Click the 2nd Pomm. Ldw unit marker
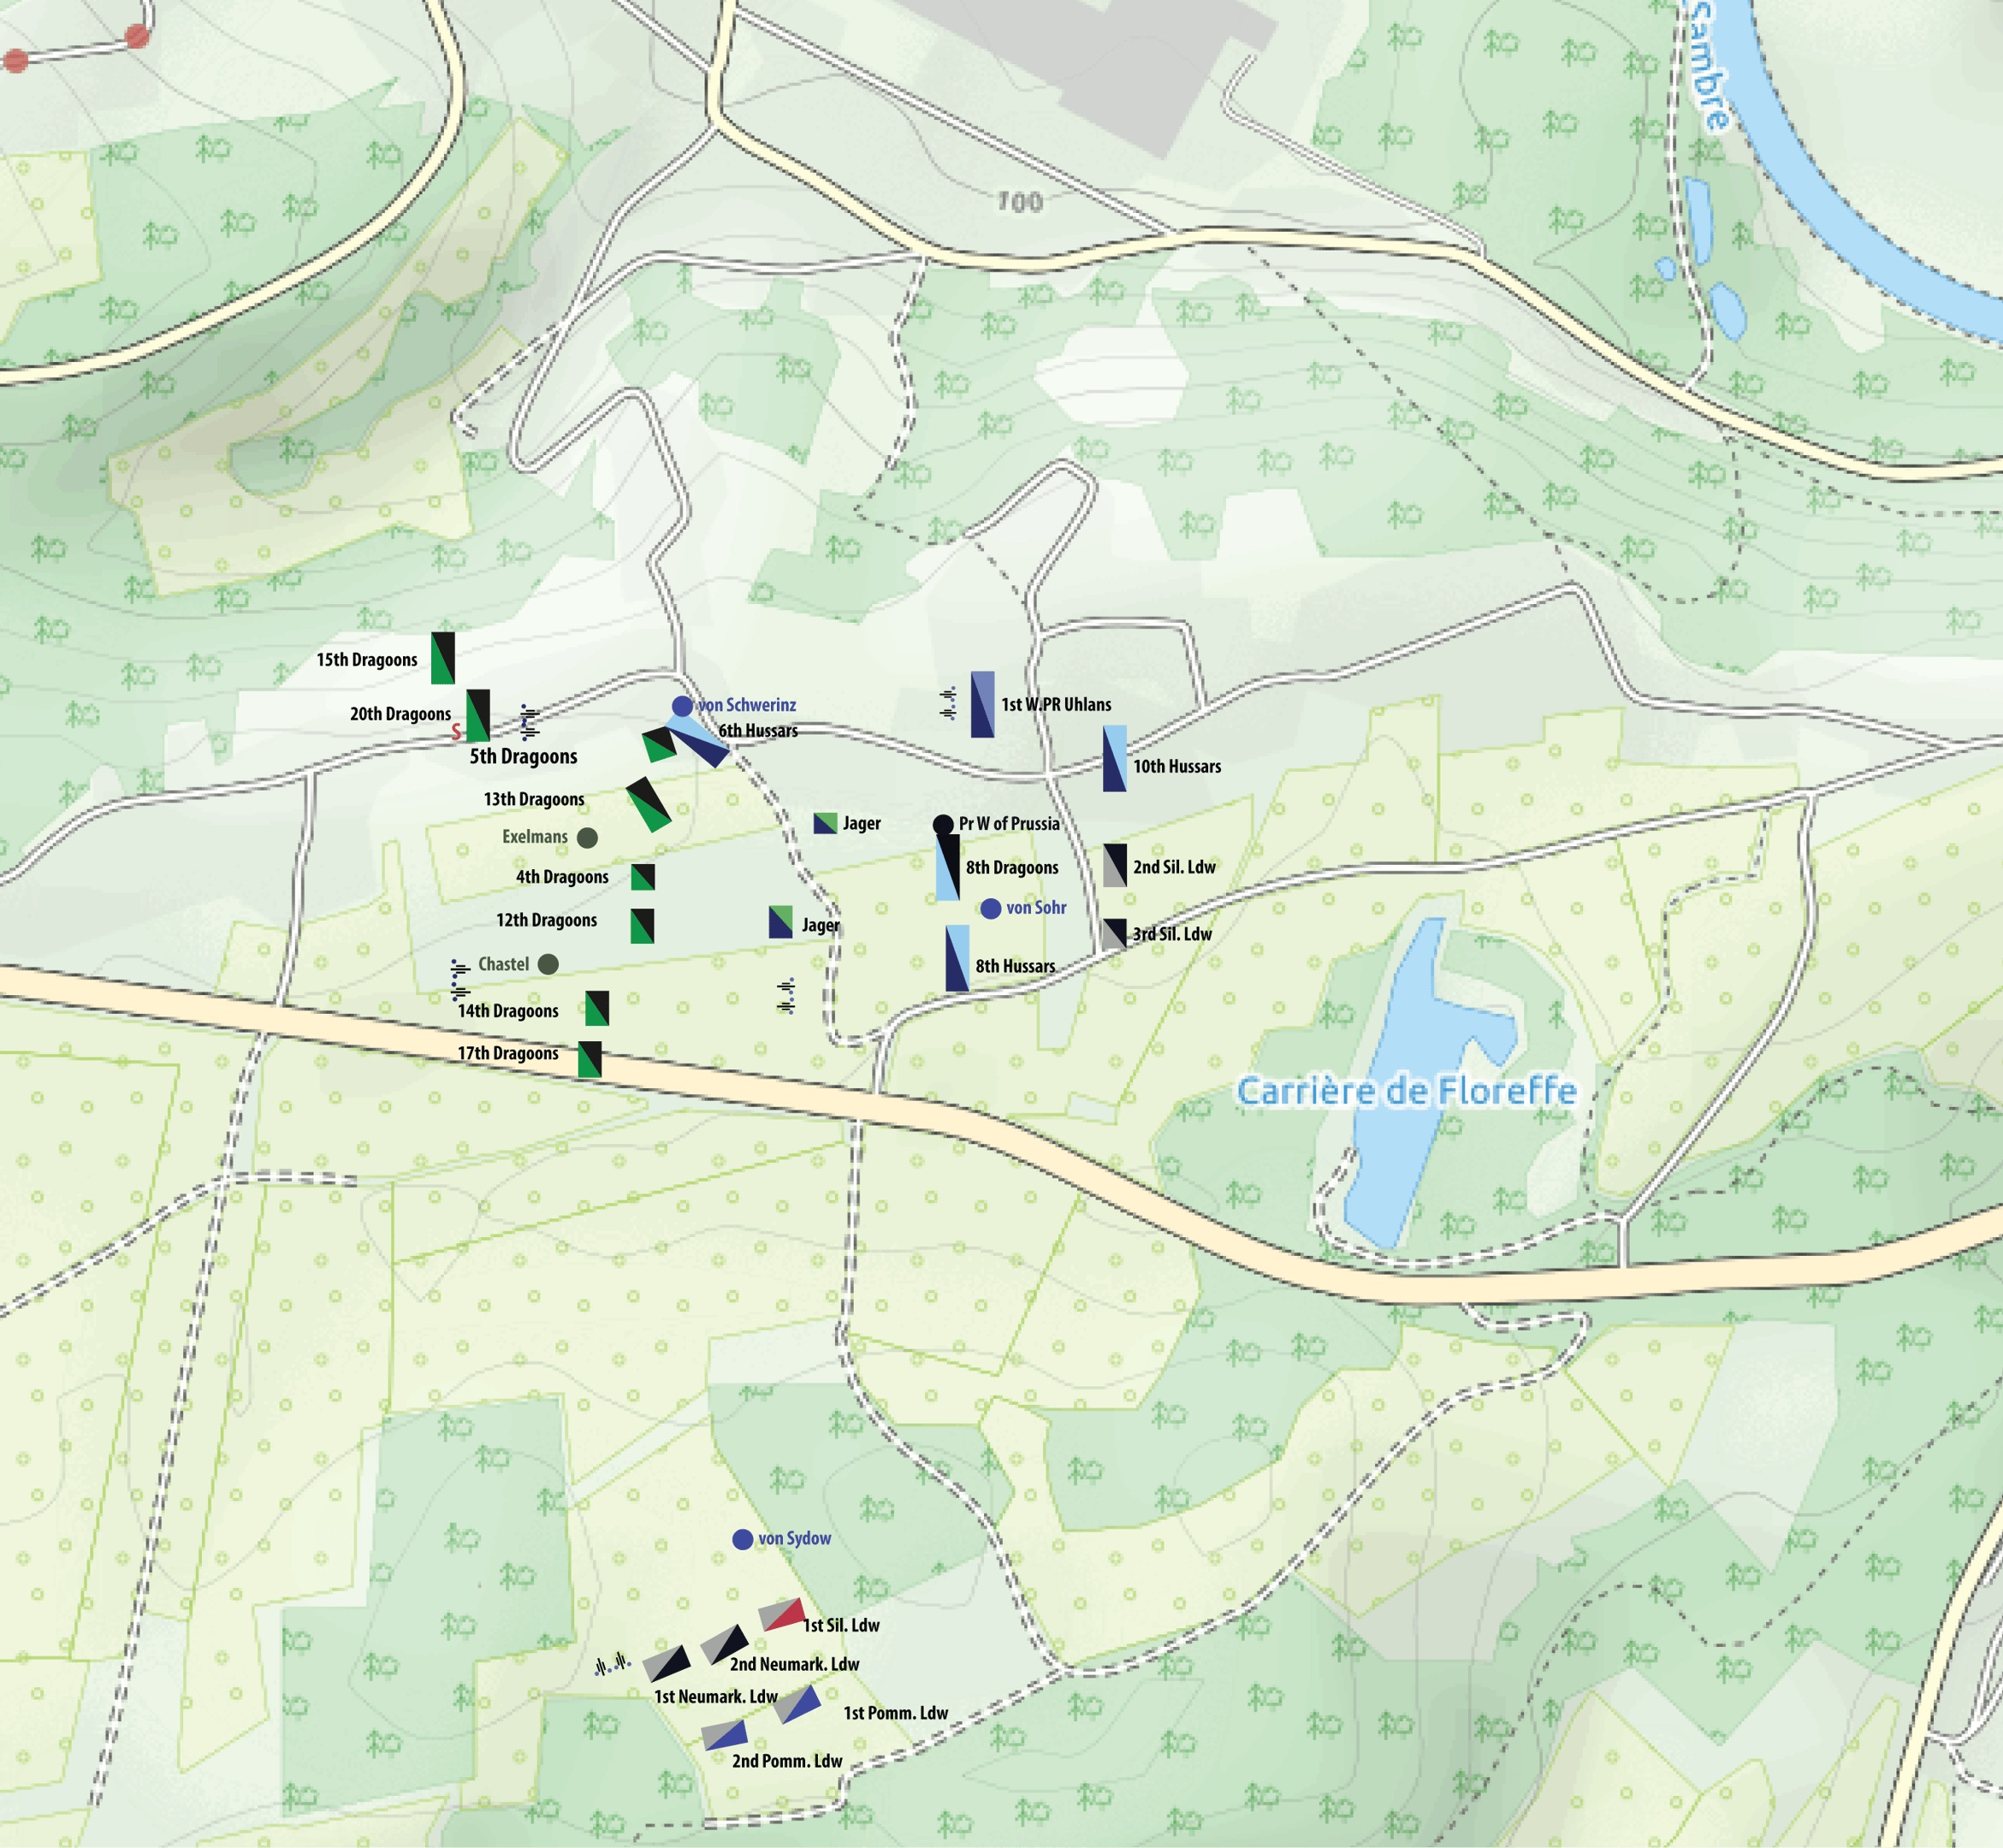The image size is (2003, 1848). pos(725,1736)
